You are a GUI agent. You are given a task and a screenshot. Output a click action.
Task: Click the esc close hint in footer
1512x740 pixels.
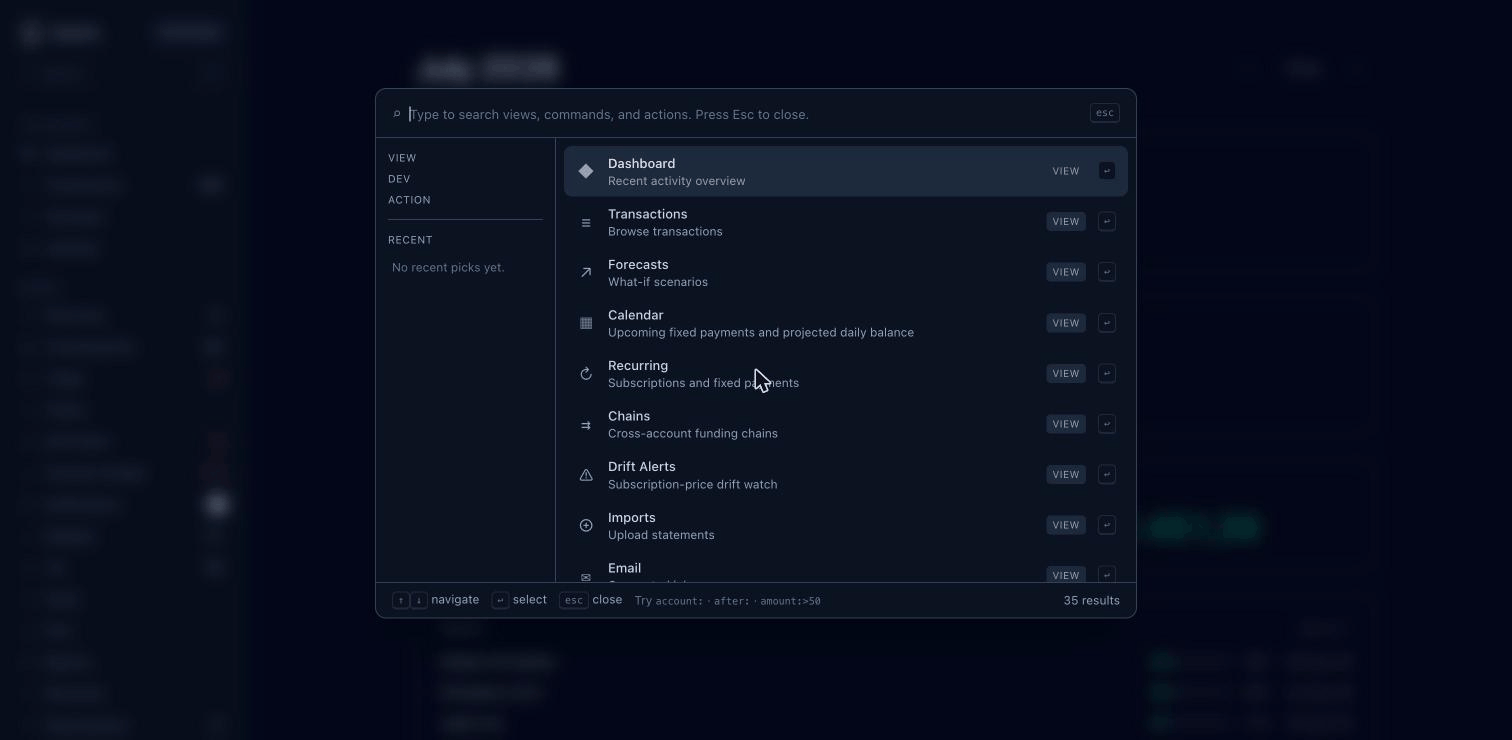click(591, 600)
